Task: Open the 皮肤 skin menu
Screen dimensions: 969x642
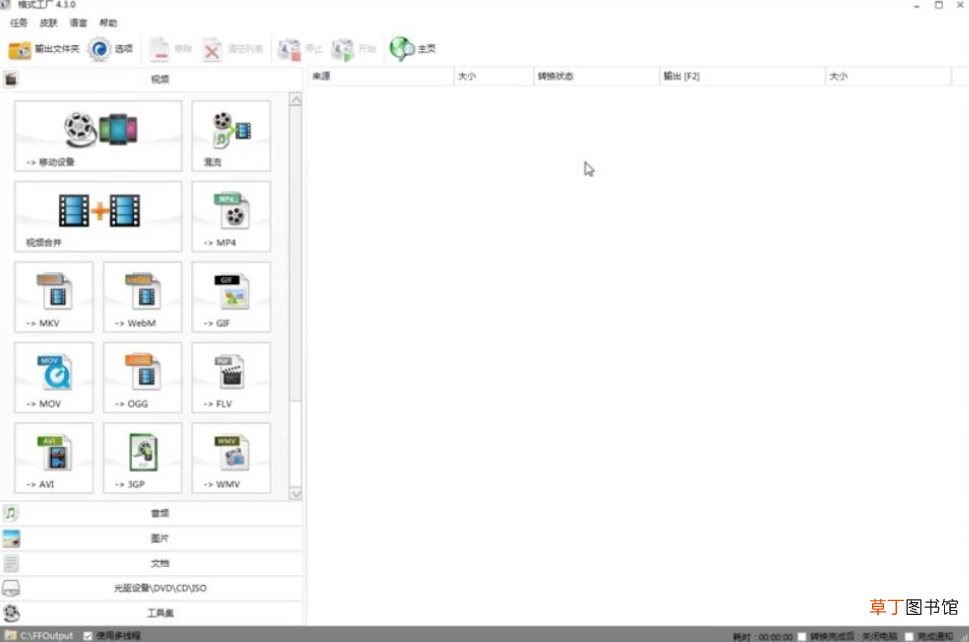Action: (48, 23)
